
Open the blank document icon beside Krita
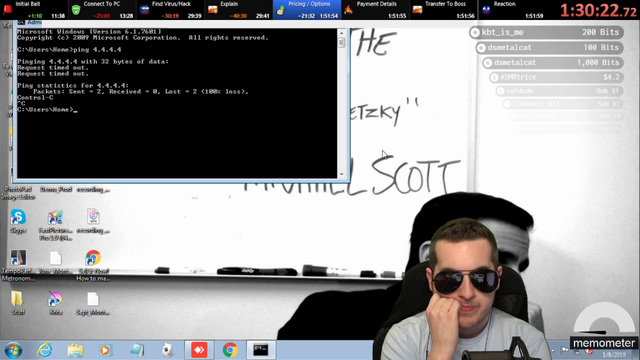(93, 303)
